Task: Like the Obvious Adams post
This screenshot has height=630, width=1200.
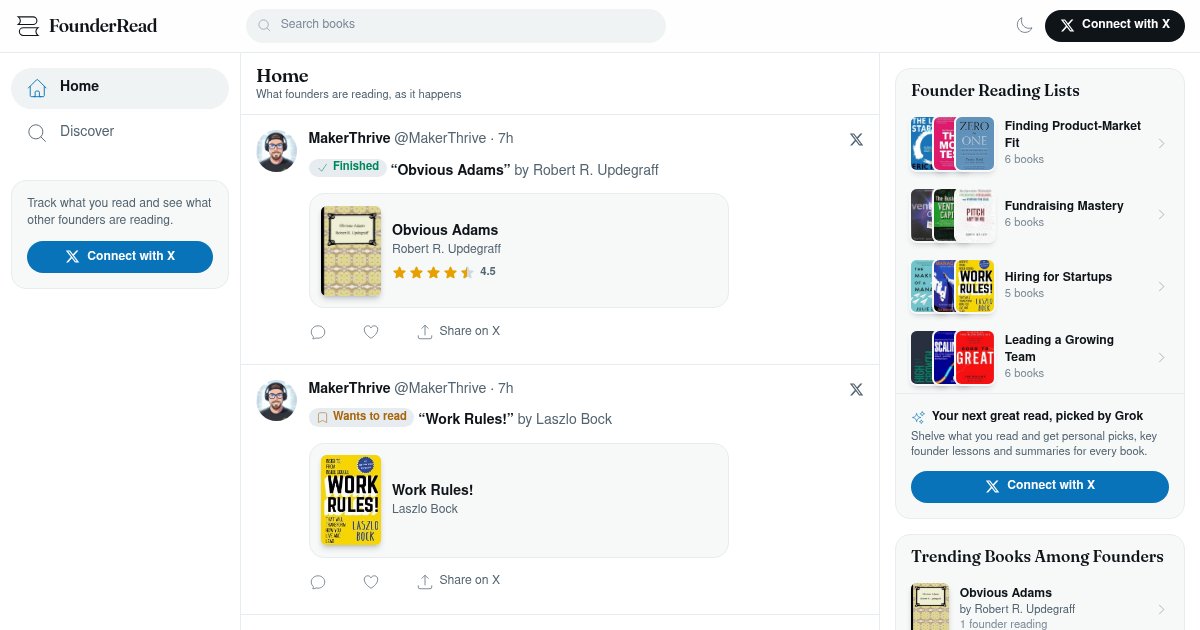Action: click(371, 332)
